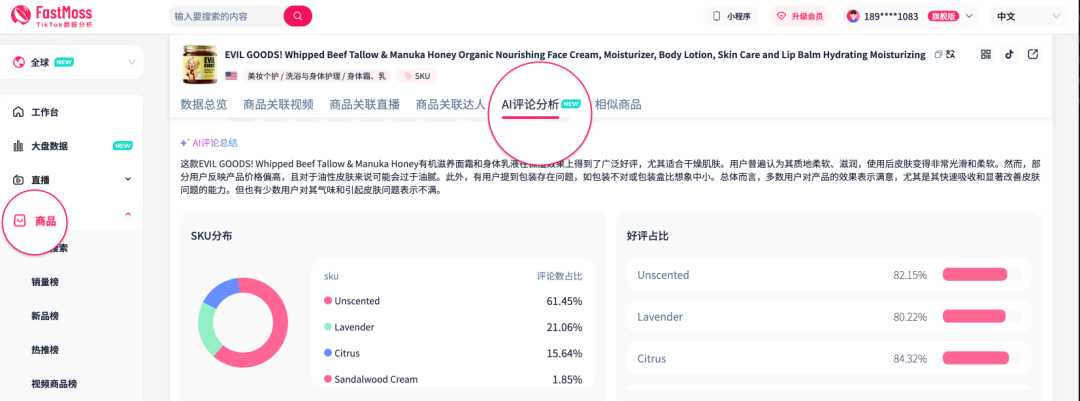Click the SKU tag icon
Viewport: 1080px width, 401px height.
(408, 76)
